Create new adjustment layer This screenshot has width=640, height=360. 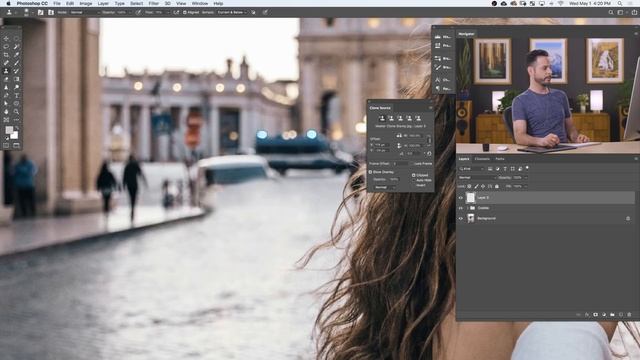coord(604,315)
